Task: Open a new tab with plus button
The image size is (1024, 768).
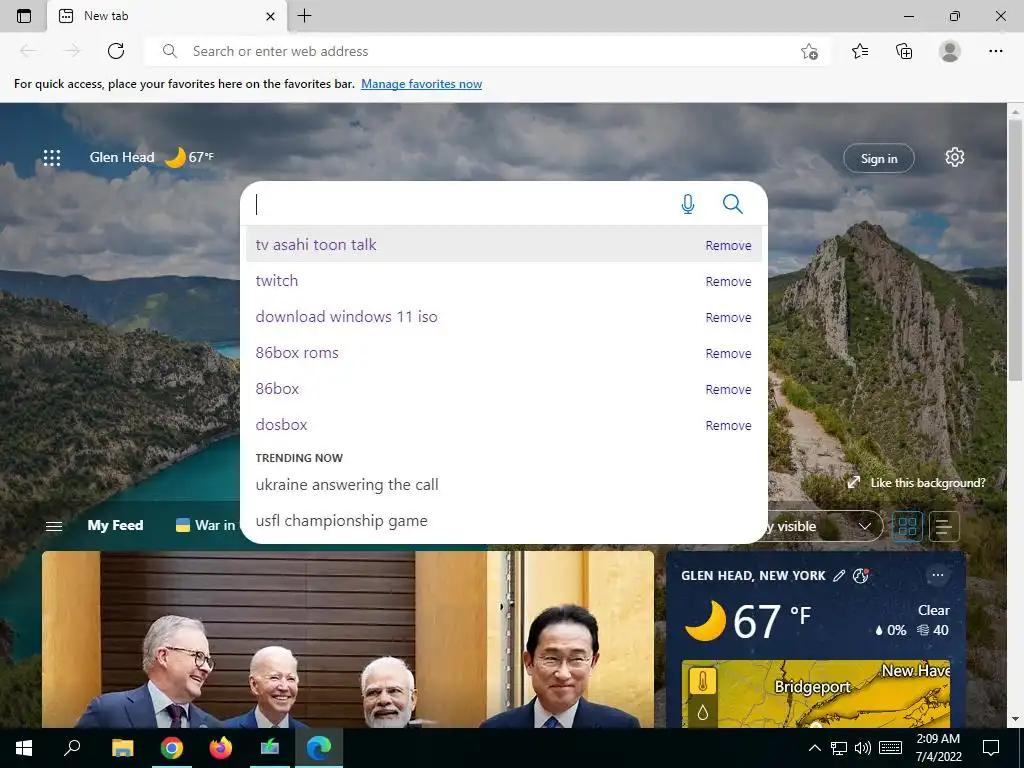Action: point(304,16)
